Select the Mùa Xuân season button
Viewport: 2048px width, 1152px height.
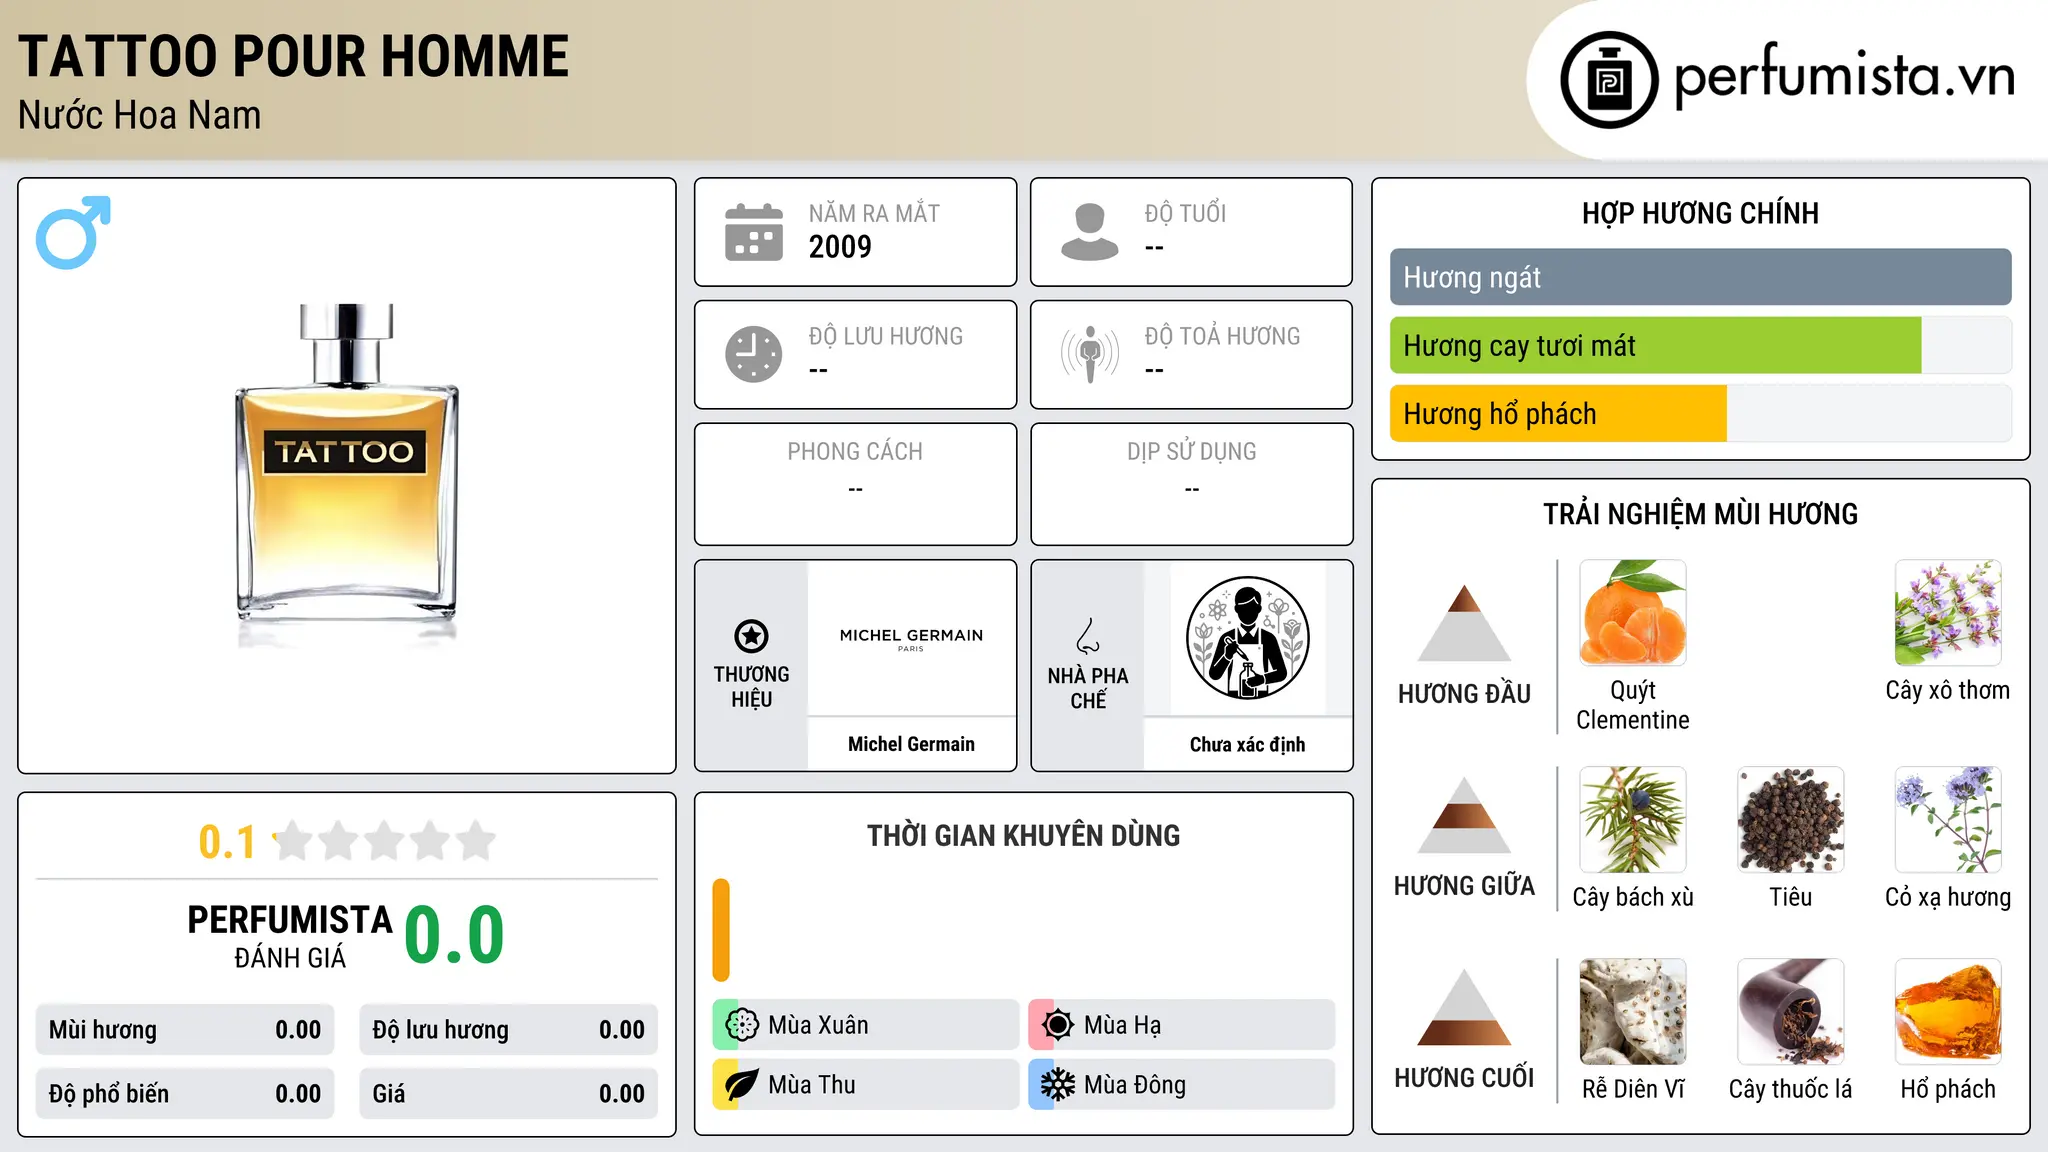pyautogui.click(x=866, y=1025)
